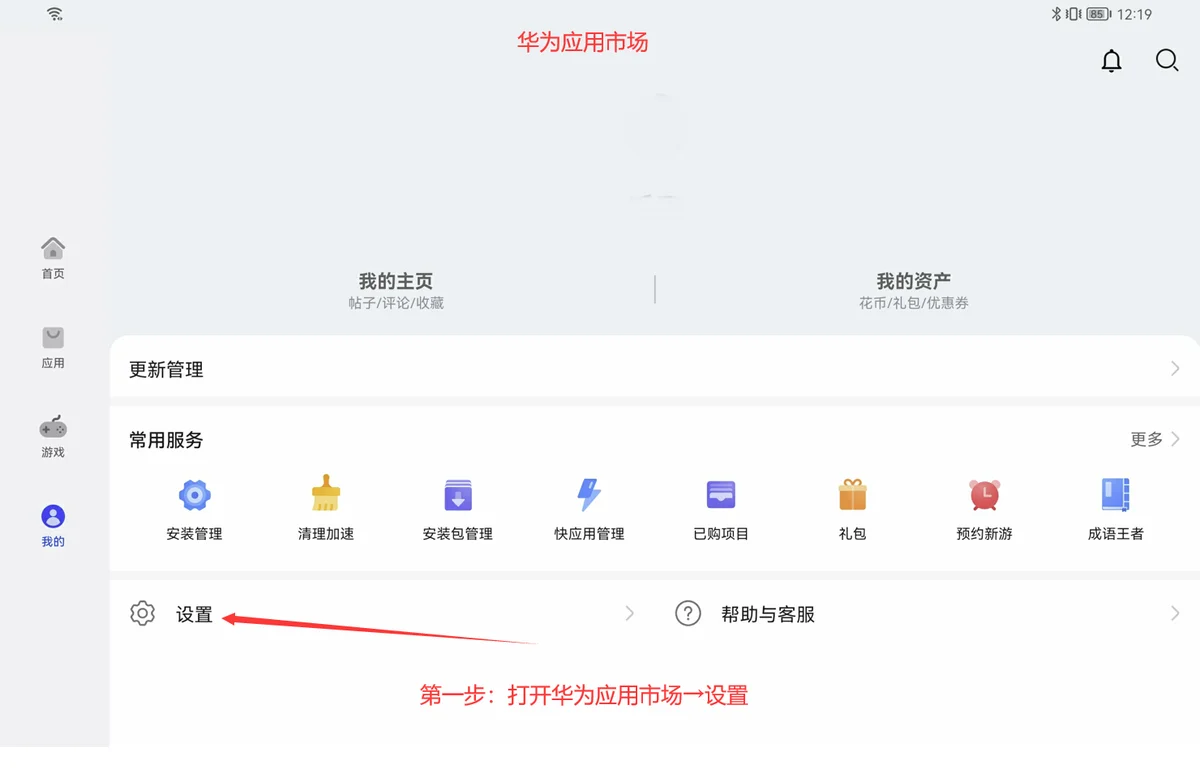This screenshot has width=1200, height=769.
Task: Open 我的主页 section
Action: pos(396,290)
